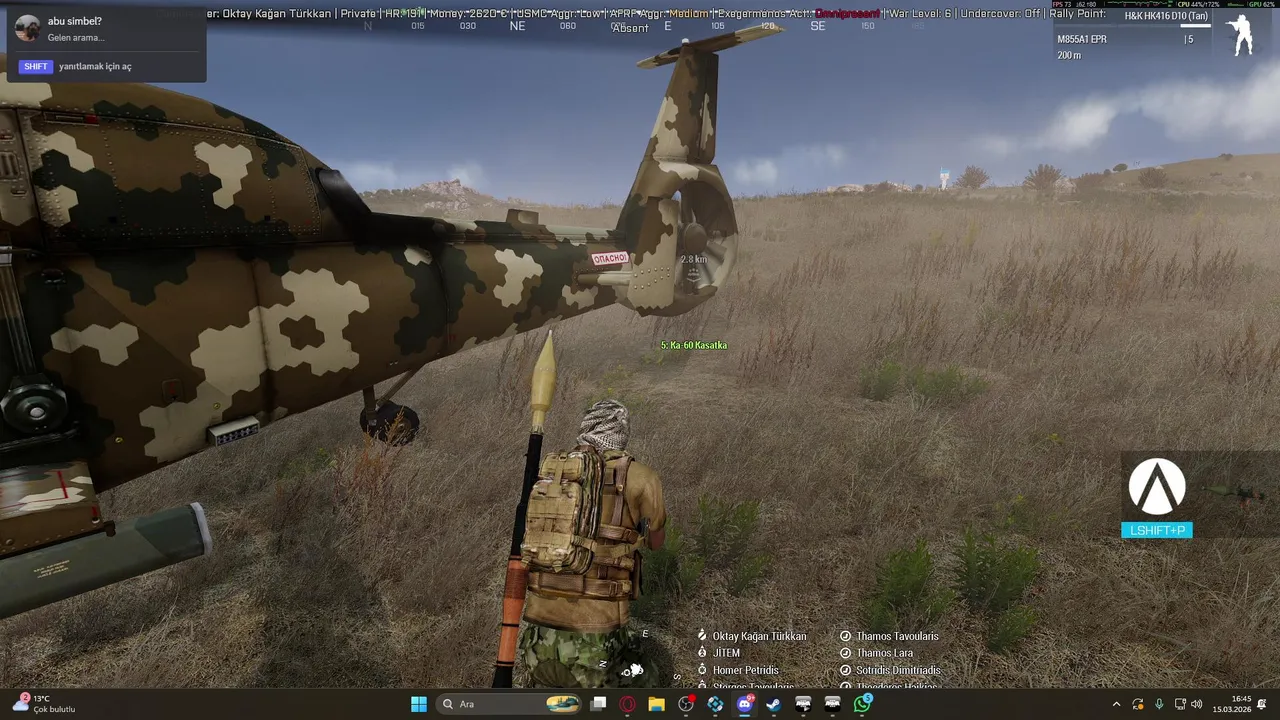Switch to the first Arma 3 taskbar window

pos(803,704)
